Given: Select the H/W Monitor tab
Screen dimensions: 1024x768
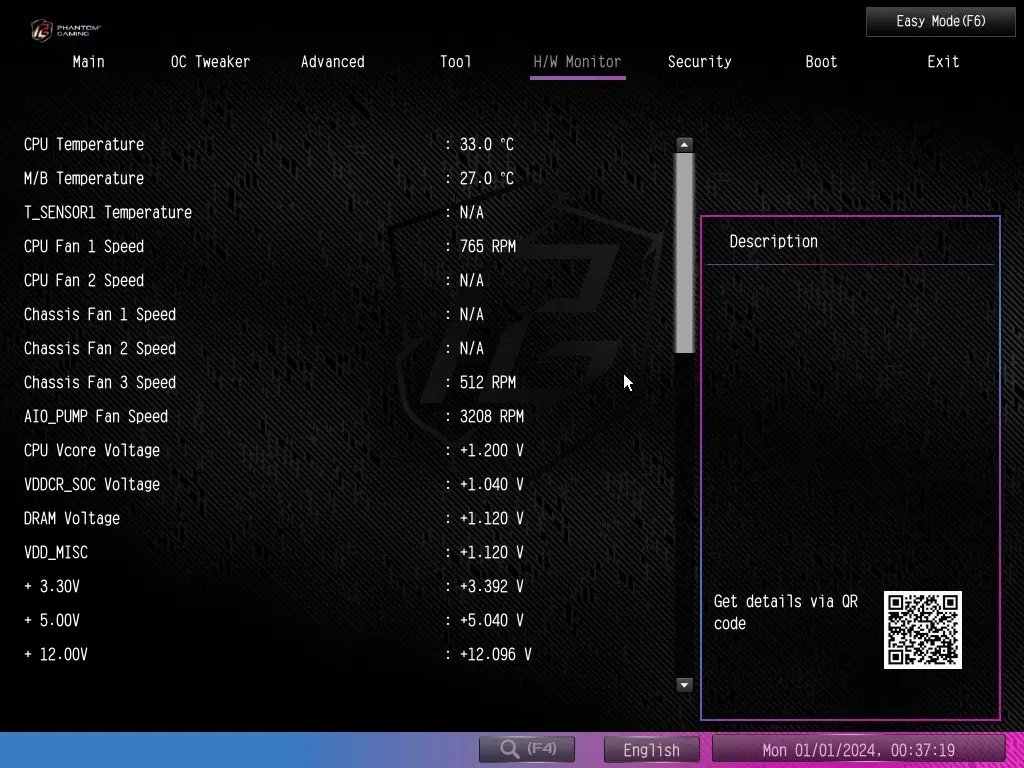Looking at the screenshot, I should tap(577, 62).
